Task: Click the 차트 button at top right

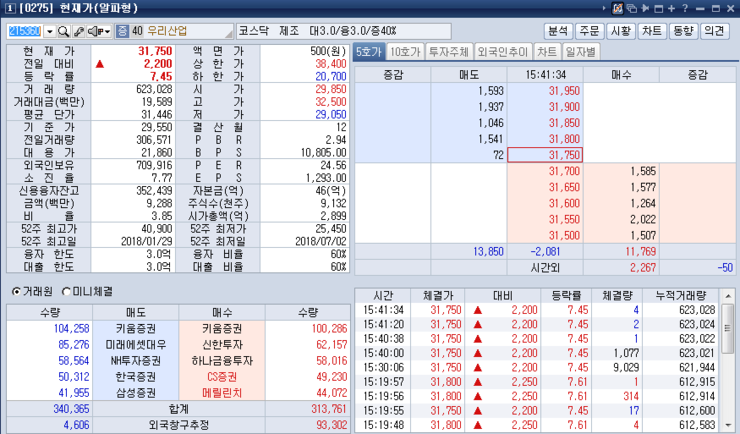Action: [x=652, y=32]
